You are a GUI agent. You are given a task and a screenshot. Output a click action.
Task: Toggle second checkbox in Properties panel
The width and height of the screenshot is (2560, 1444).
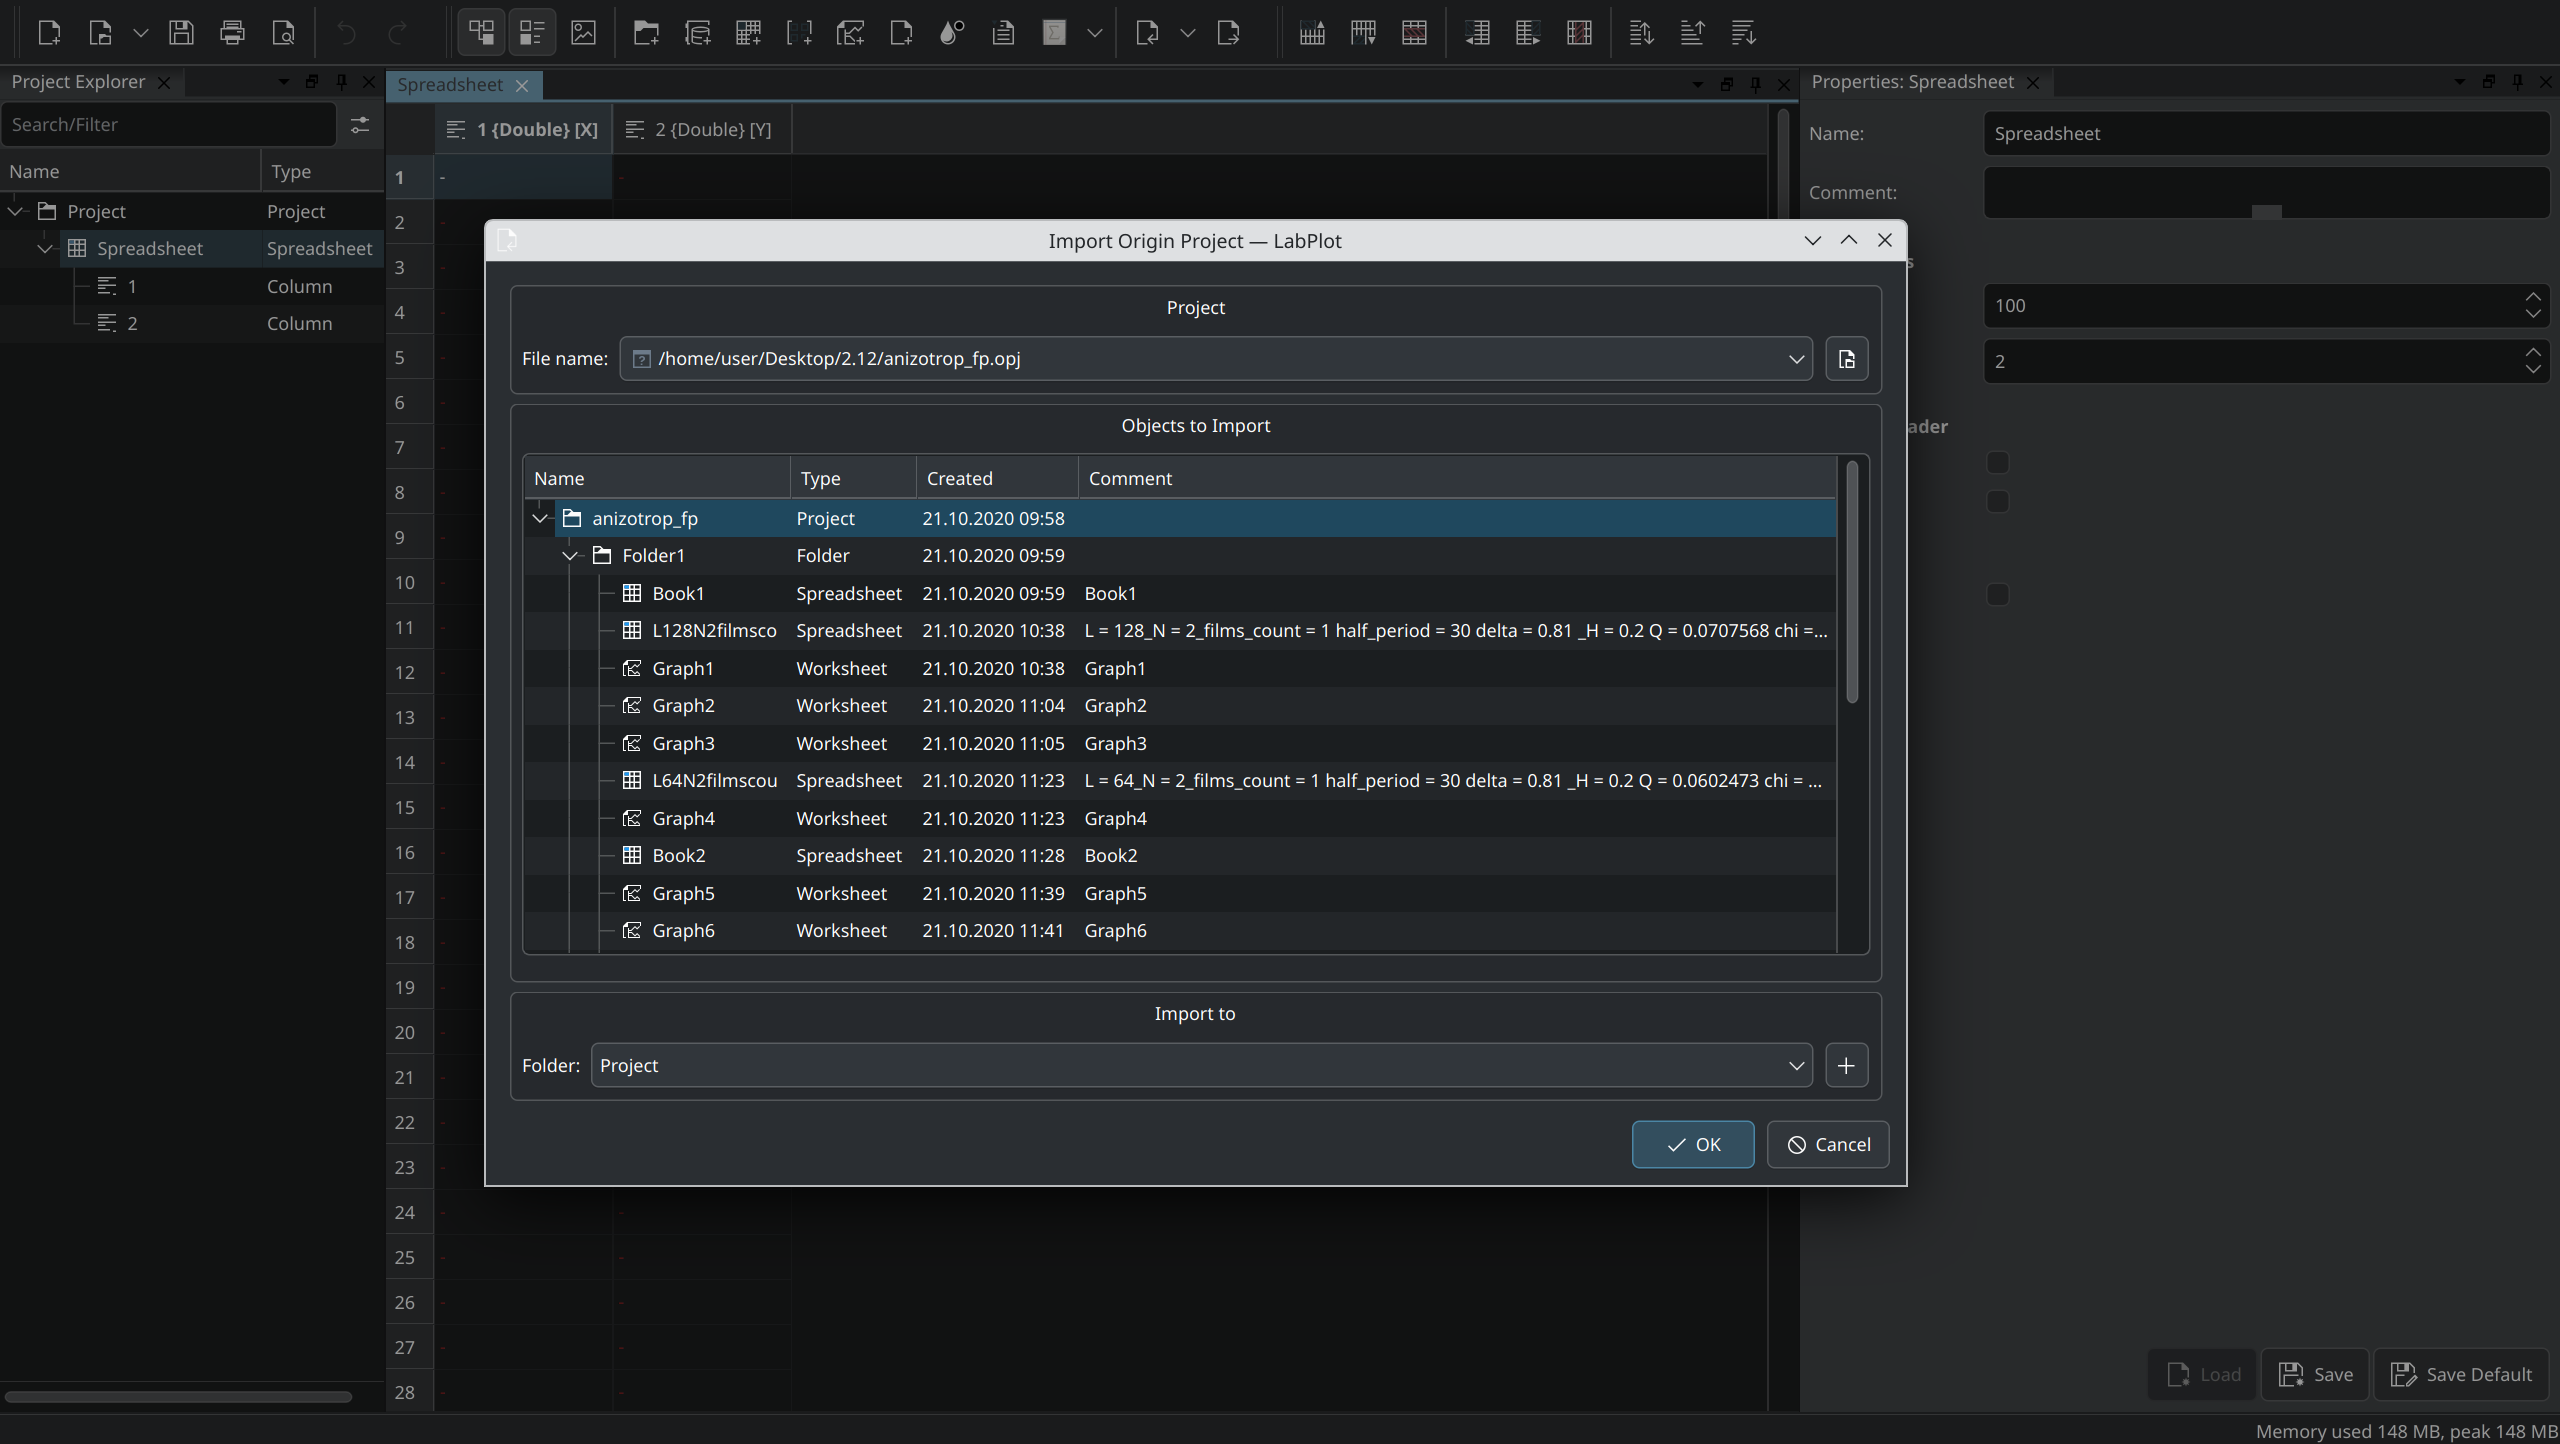pos(1997,502)
